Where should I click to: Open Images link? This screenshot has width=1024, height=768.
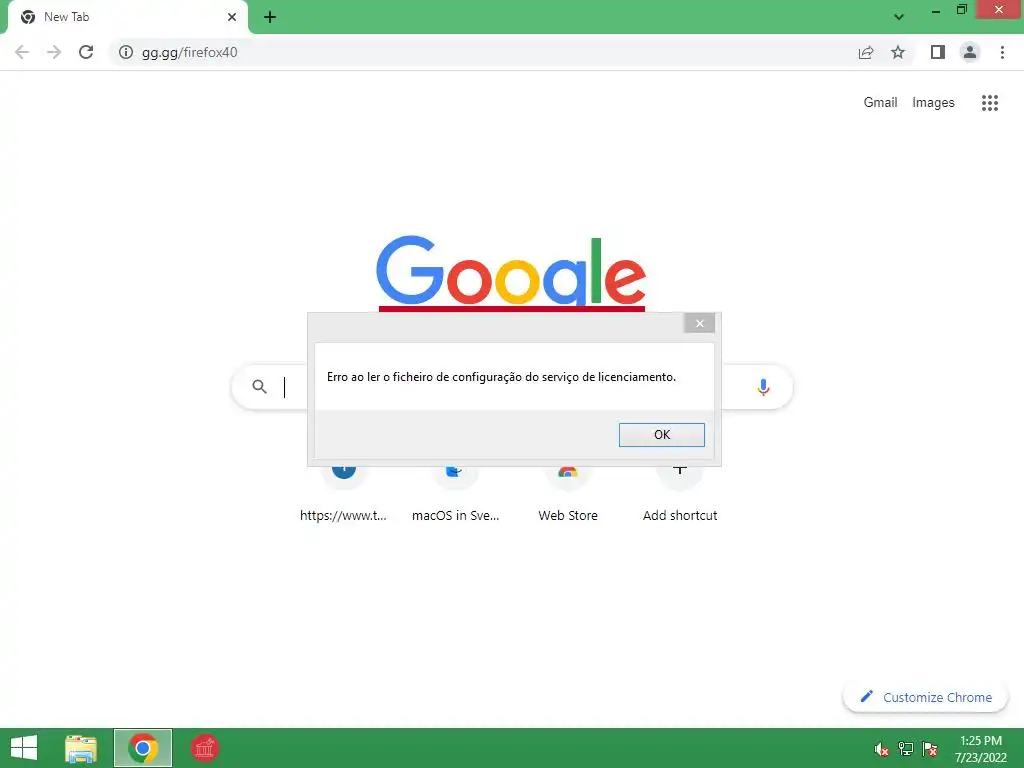tap(933, 103)
